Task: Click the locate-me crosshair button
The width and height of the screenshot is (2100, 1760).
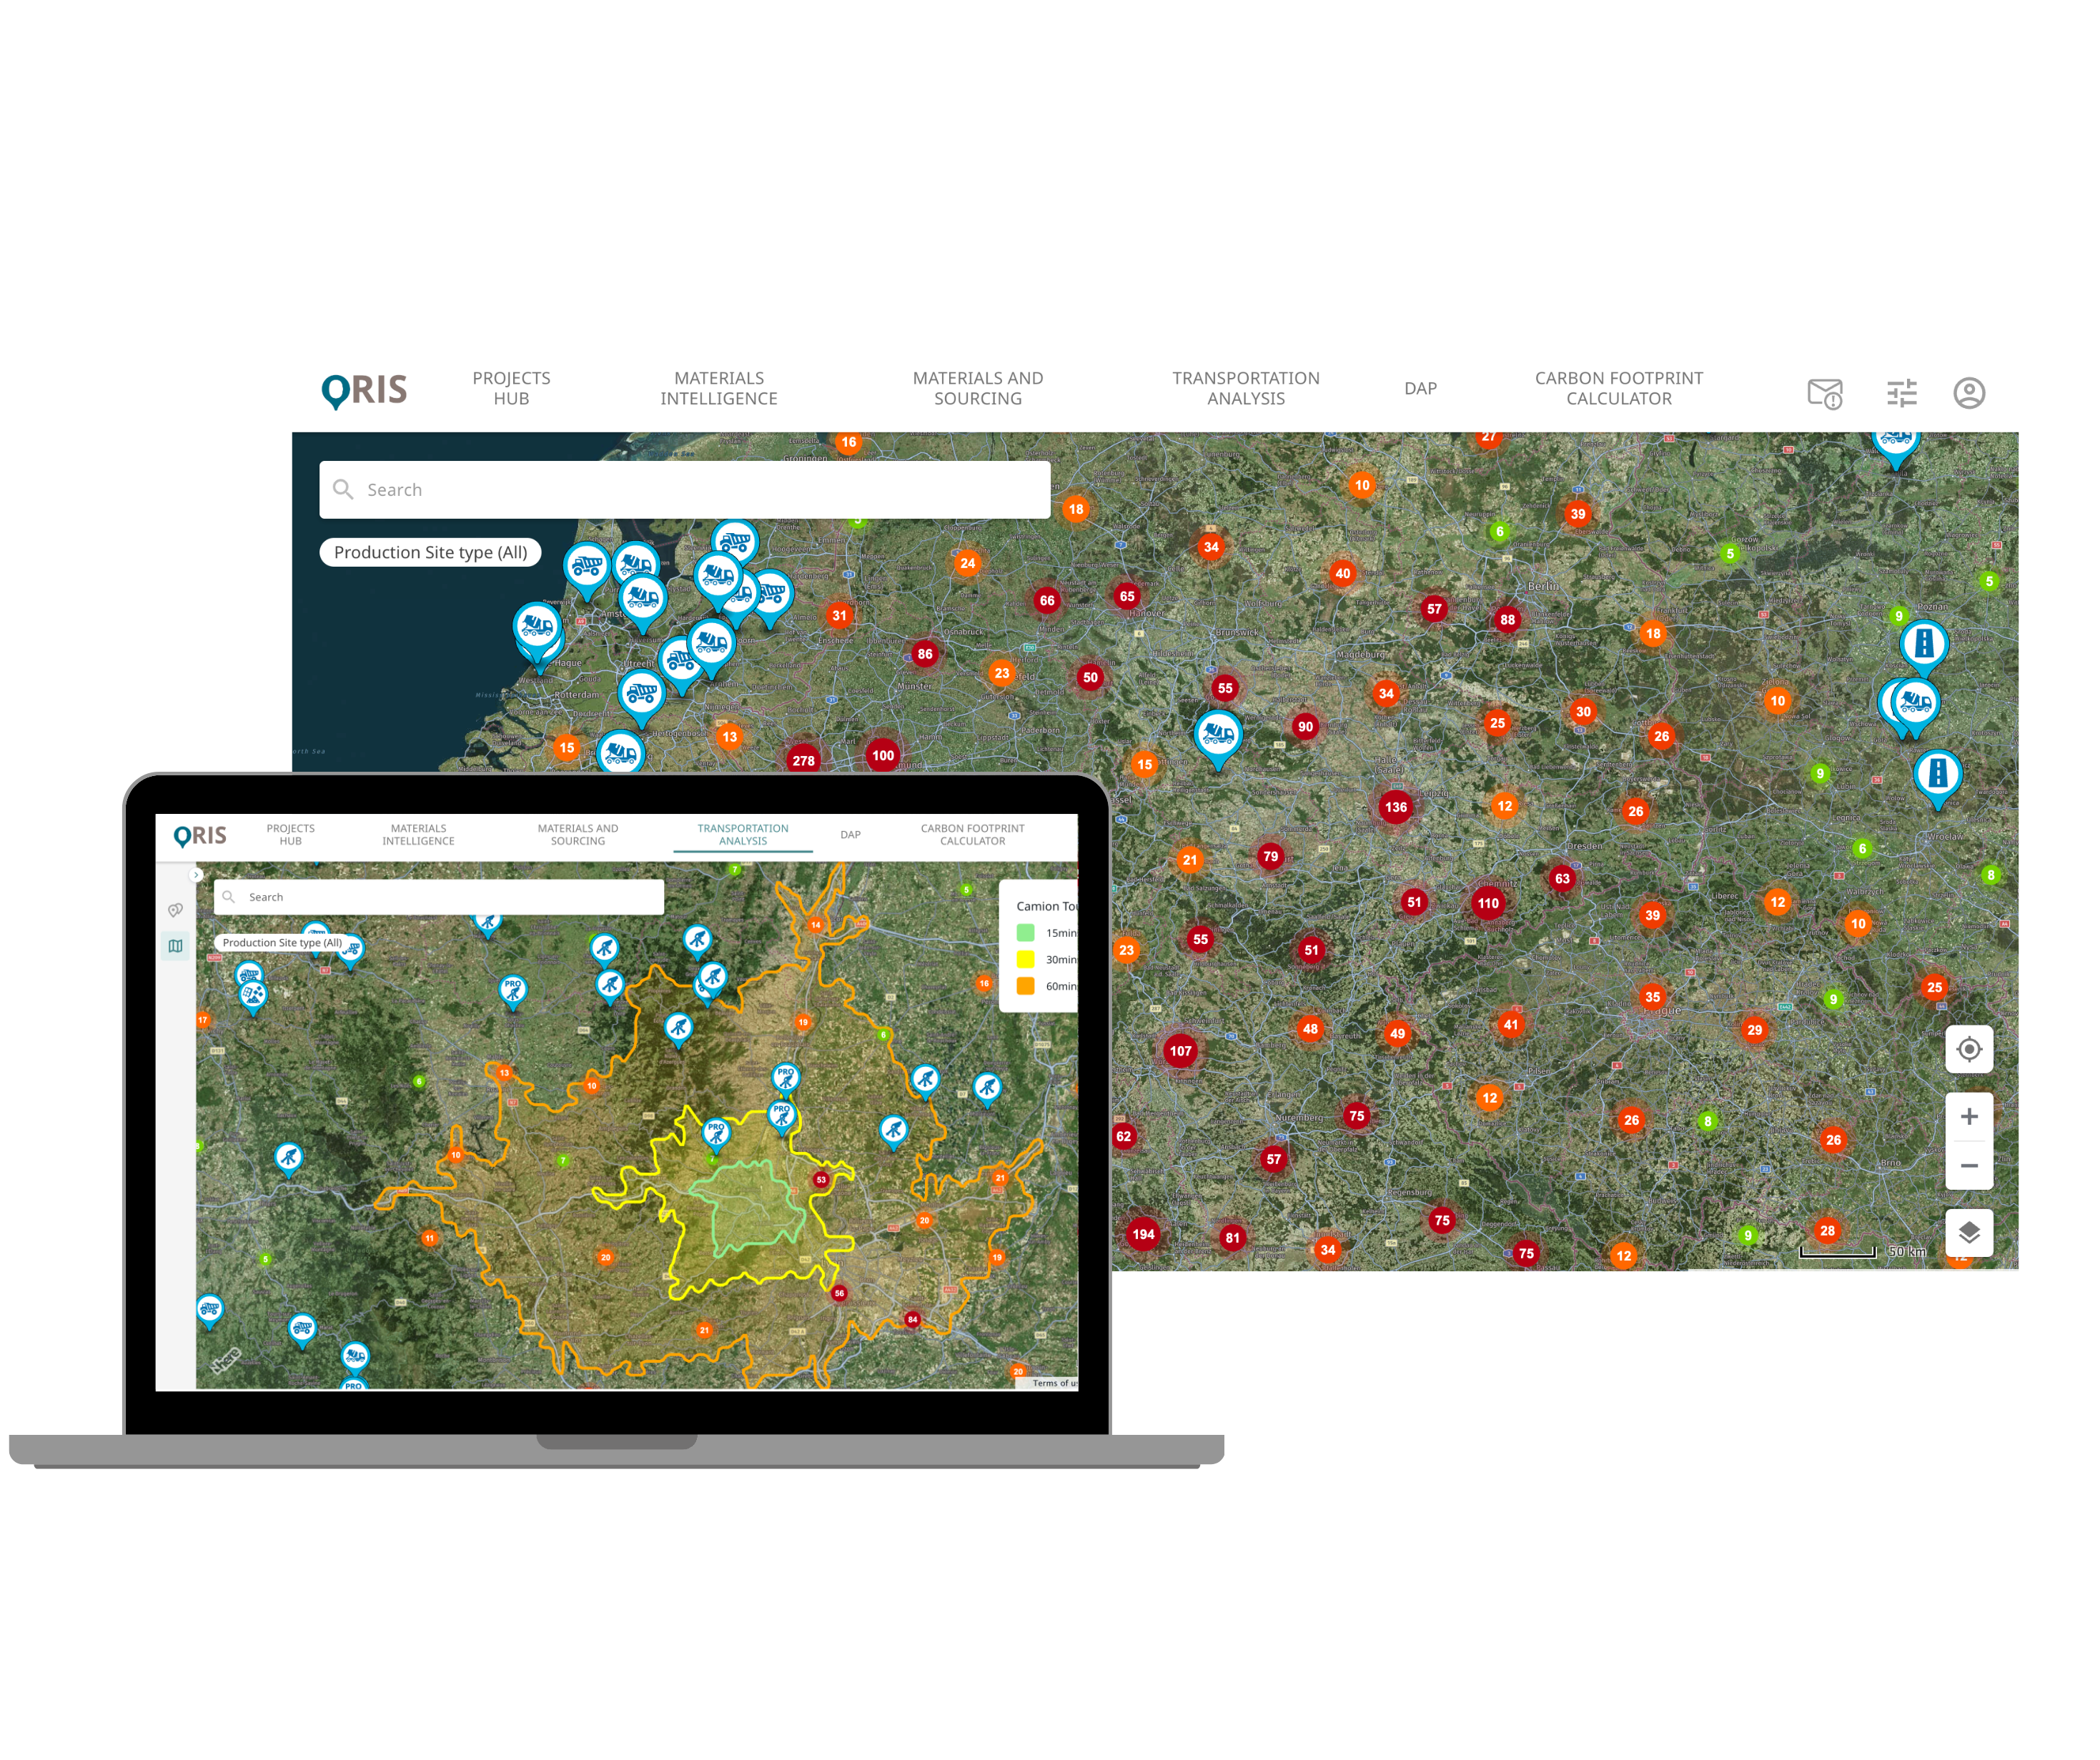Action: coord(1968,1049)
